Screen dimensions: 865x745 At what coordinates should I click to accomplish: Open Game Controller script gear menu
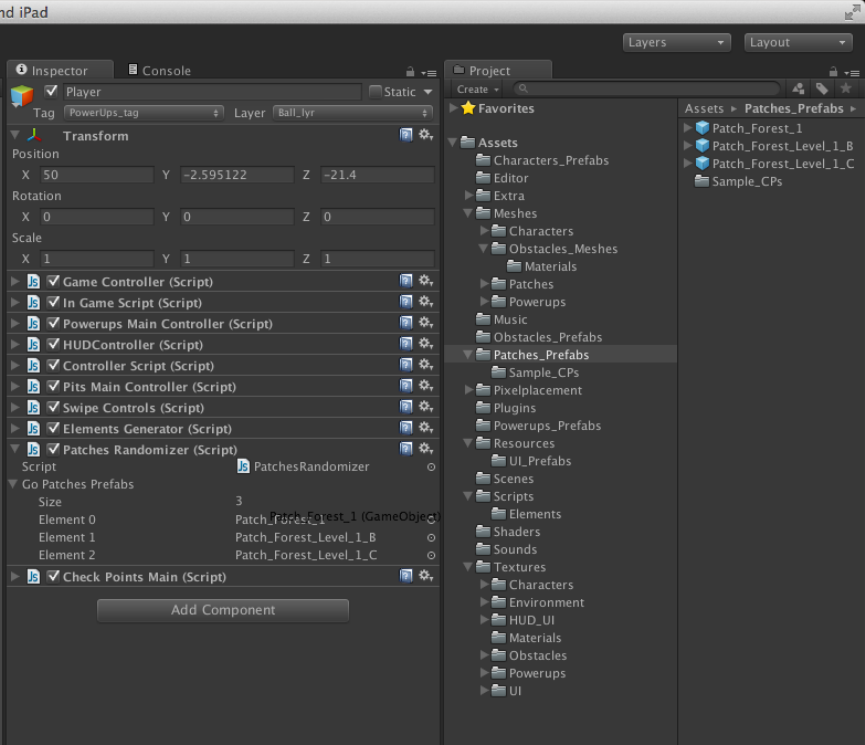[425, 281]
